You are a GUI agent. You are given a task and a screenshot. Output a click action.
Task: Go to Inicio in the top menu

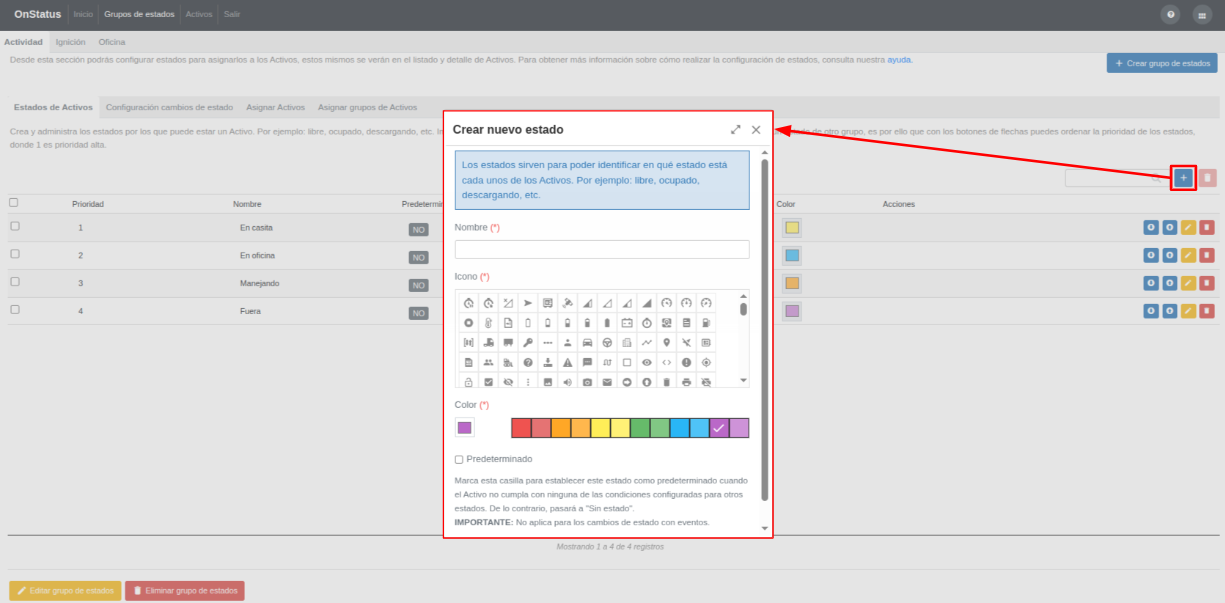pos(83,14)
